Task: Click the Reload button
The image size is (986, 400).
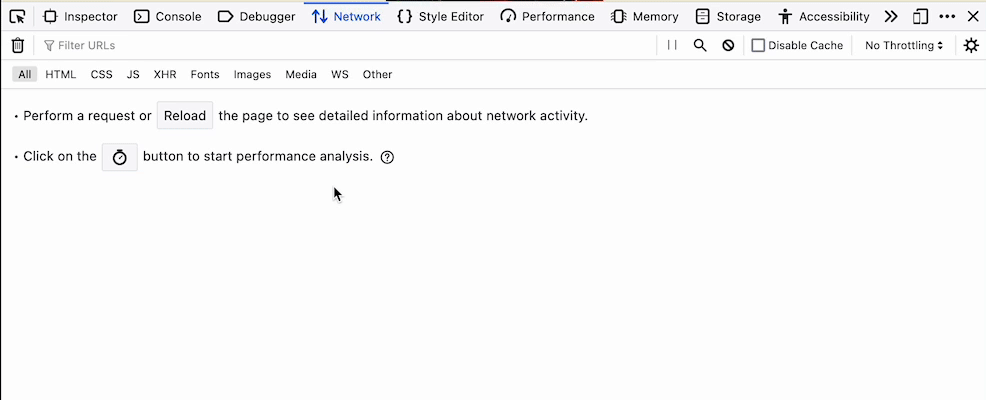Action: [185, 115]
